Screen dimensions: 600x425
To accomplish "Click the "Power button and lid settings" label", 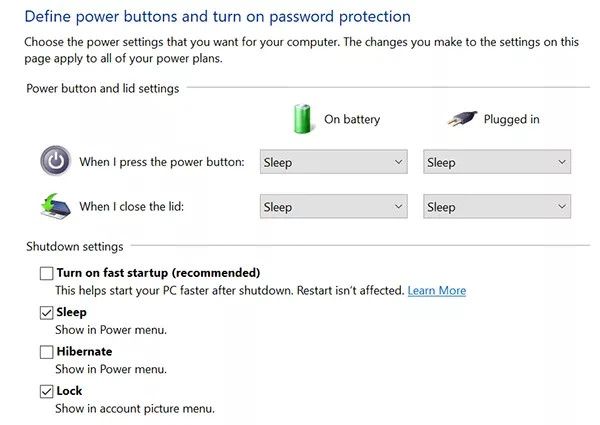I will pos(103,88).
